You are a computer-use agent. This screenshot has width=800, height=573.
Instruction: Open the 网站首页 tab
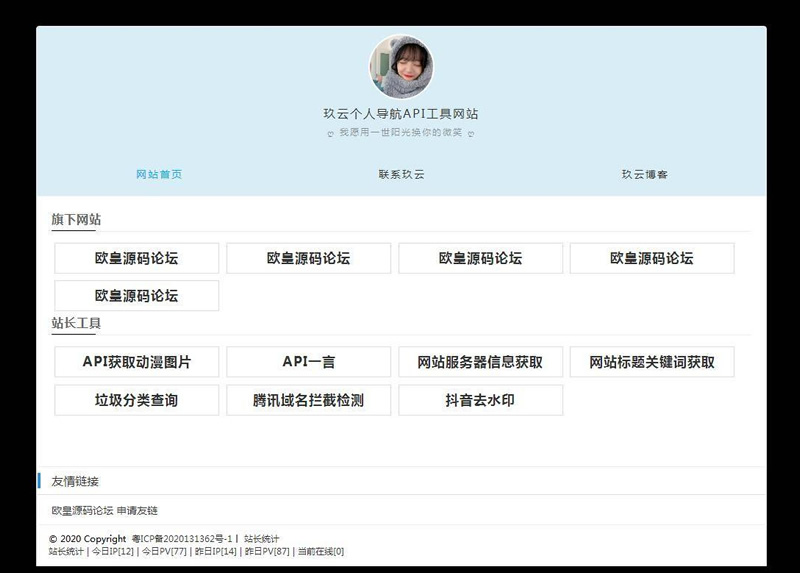159,174
